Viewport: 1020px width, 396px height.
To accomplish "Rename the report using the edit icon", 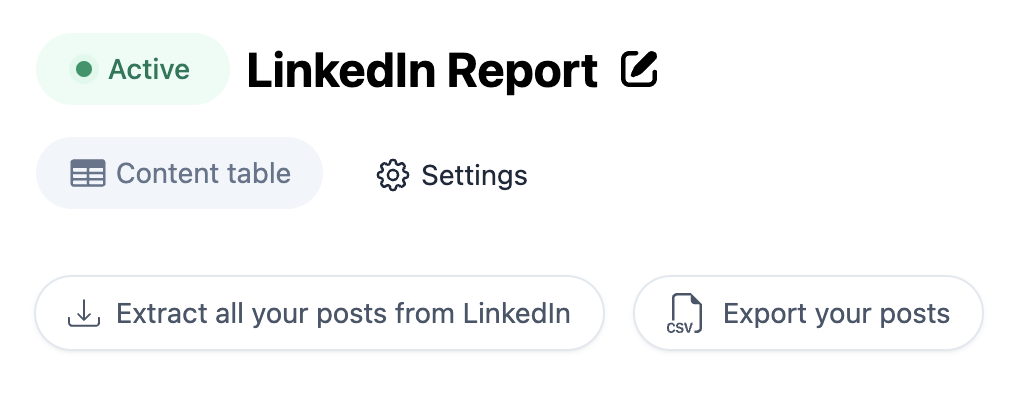I will (x=639, y=69).
